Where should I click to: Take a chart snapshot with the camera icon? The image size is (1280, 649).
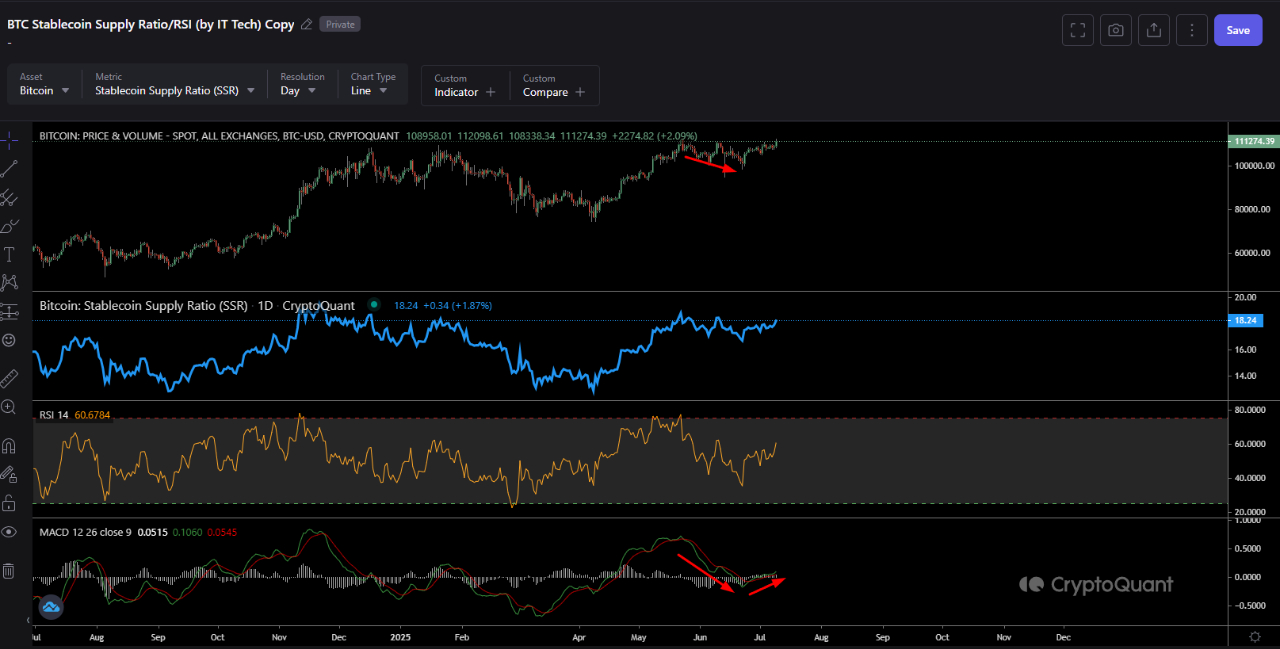1115,29
